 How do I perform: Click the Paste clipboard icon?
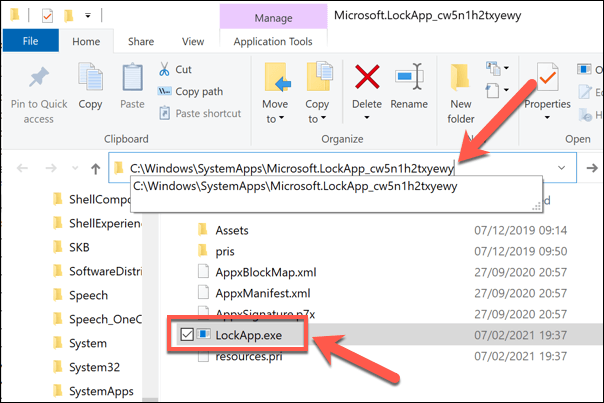pyautogui.click(x=132, y=78)
